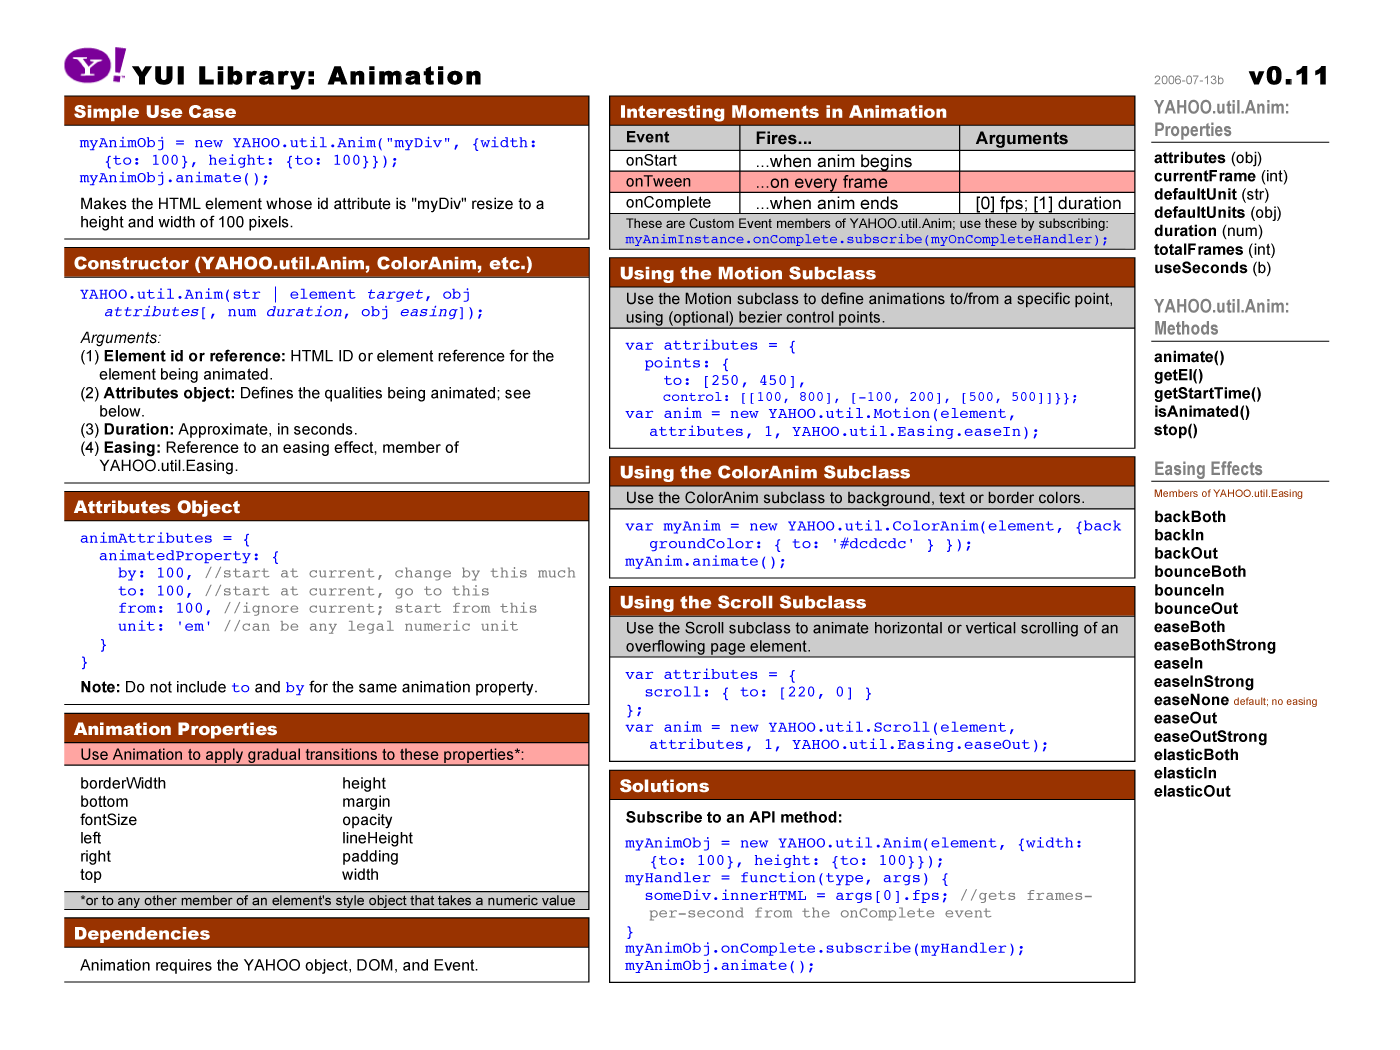1400x1050 pixels.
Task: Select the Simple Use Case section header
Action: (155, 112)
